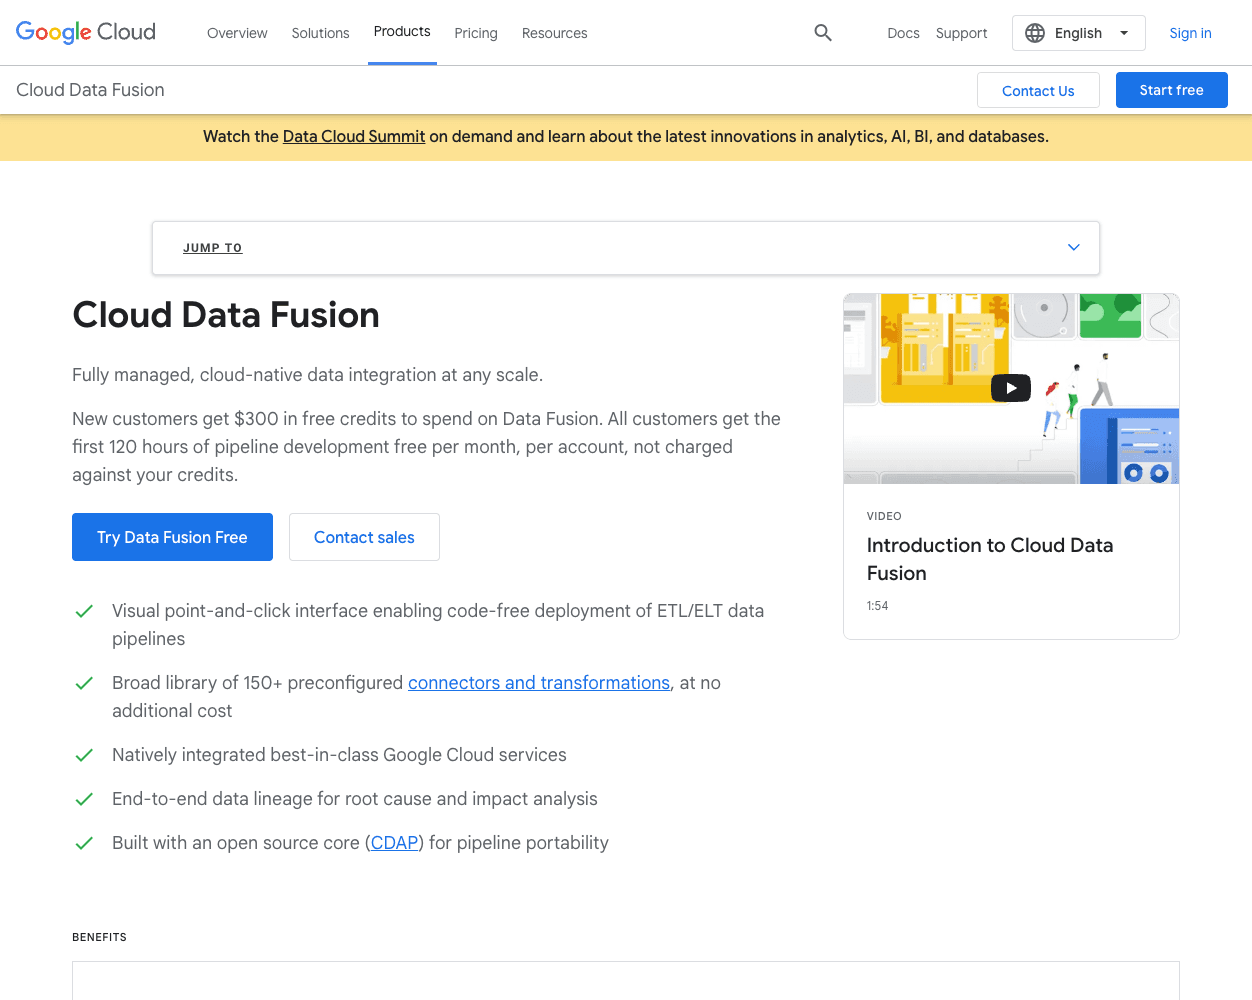Viewport: 1252px width, 1000px height.
Task: Open the search magnifier icon
Action: tap(823, 33)
